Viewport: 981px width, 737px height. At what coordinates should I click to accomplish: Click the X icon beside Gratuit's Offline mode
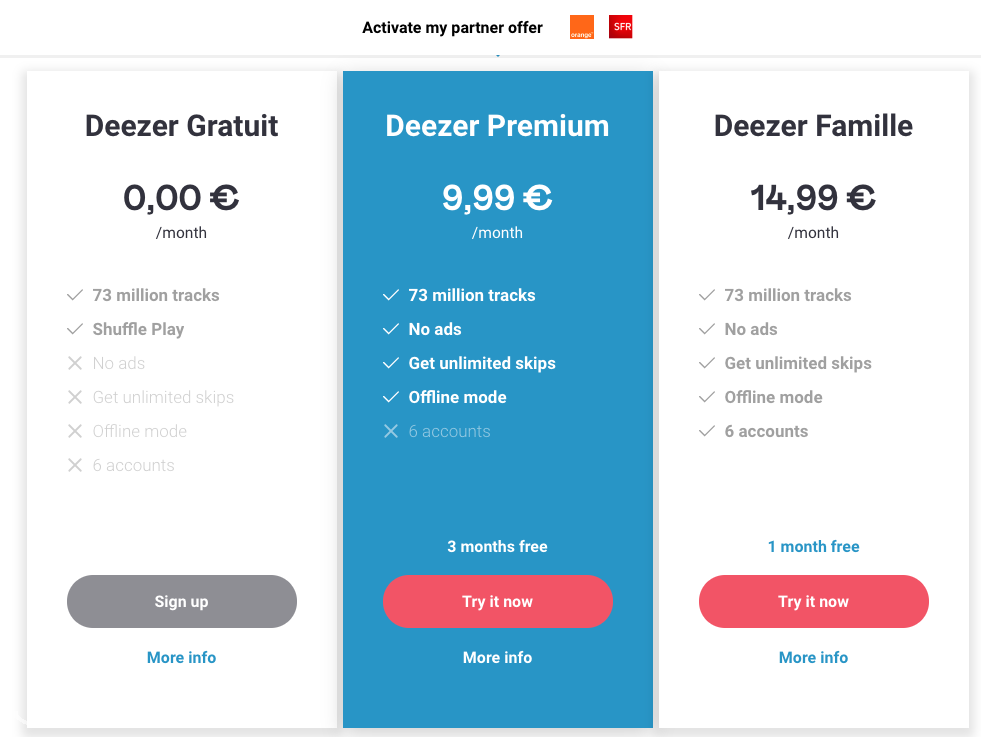[75, 431]
